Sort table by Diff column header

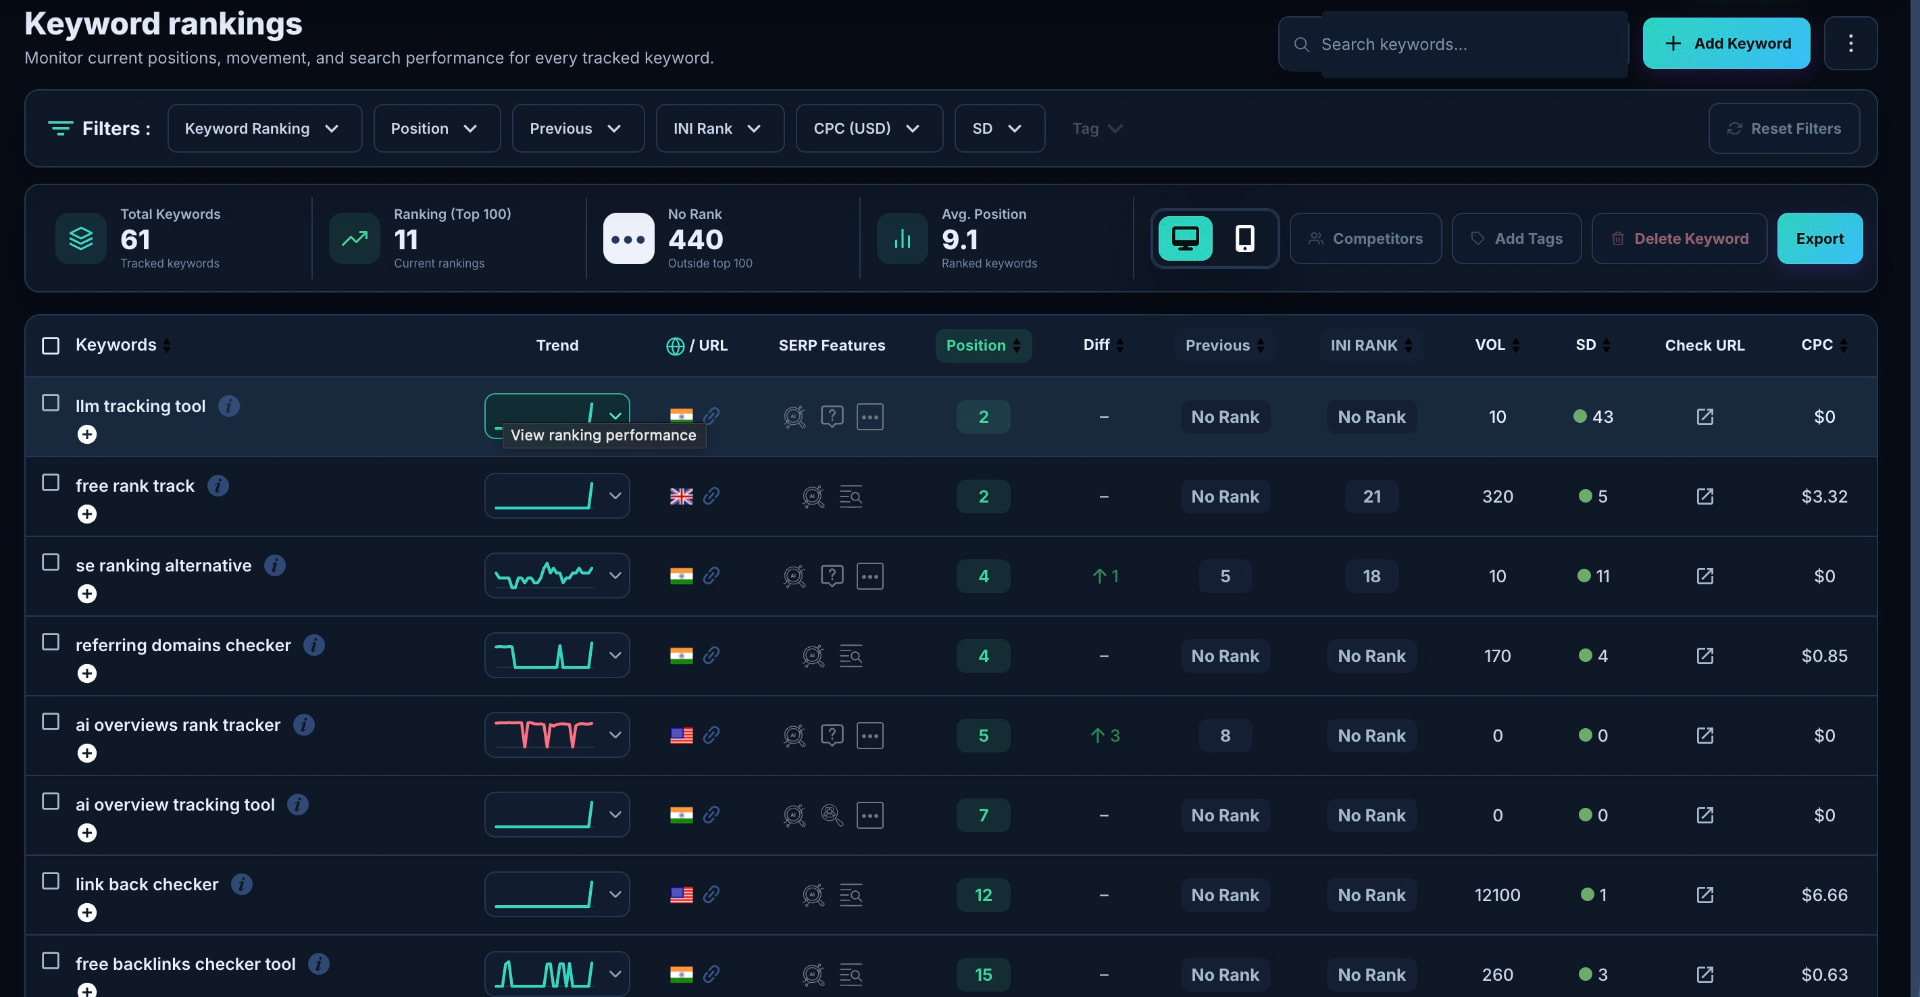tap(1103, 345)
